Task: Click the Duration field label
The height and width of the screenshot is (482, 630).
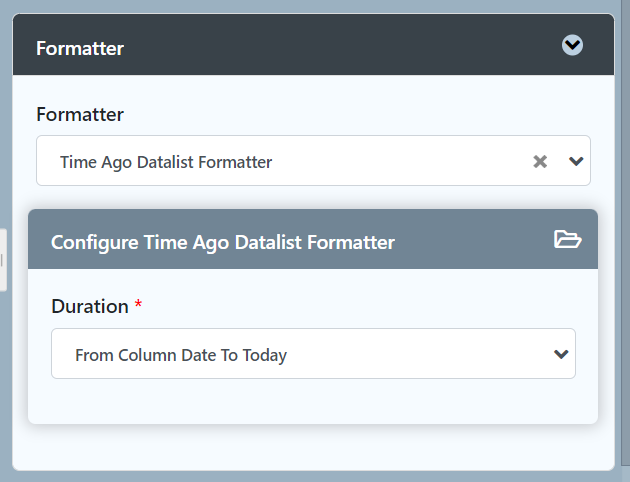Action: pyautogui.click(x=90, y=306)
